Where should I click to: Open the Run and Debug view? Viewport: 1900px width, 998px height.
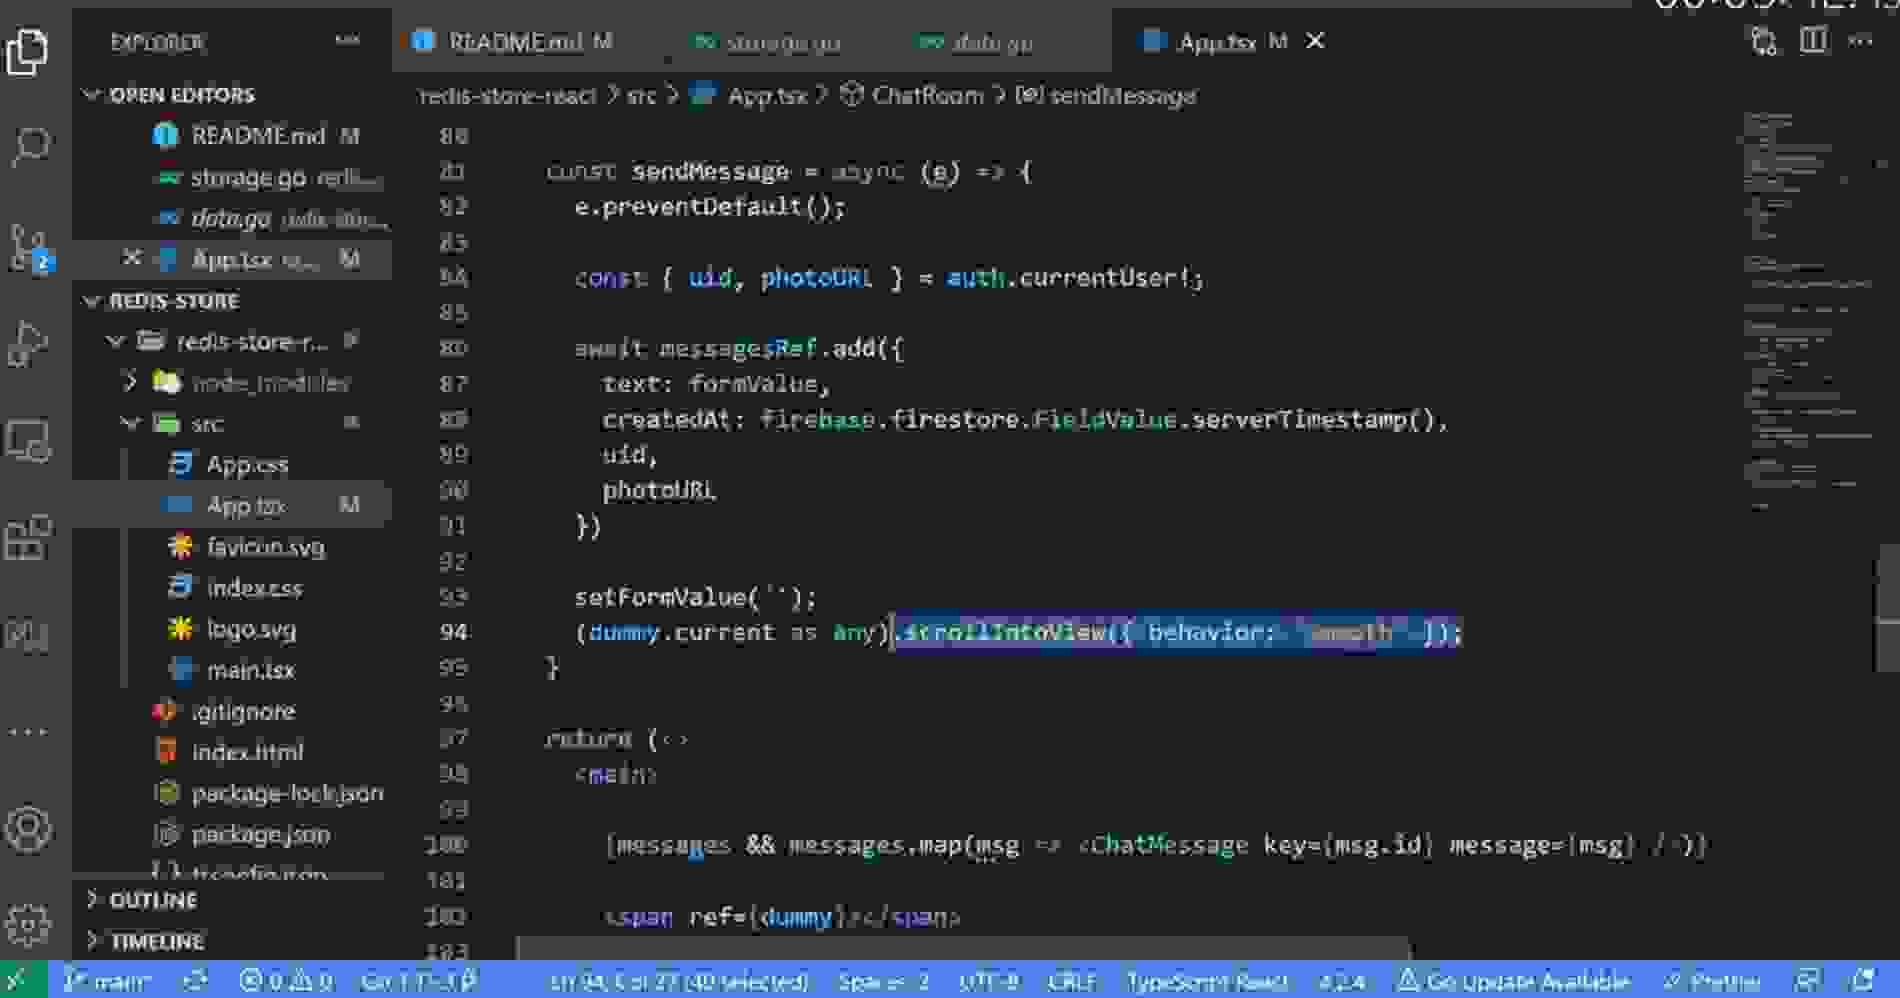[30, 345]
